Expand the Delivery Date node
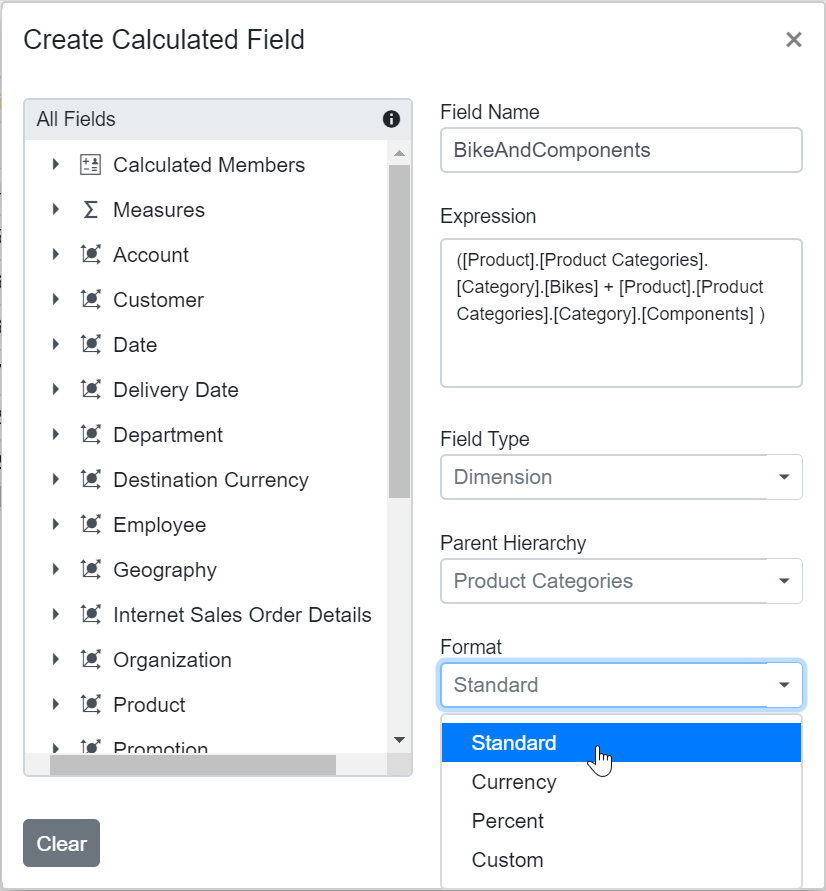This screenshot has width=826, height=891. pos(56,389)
